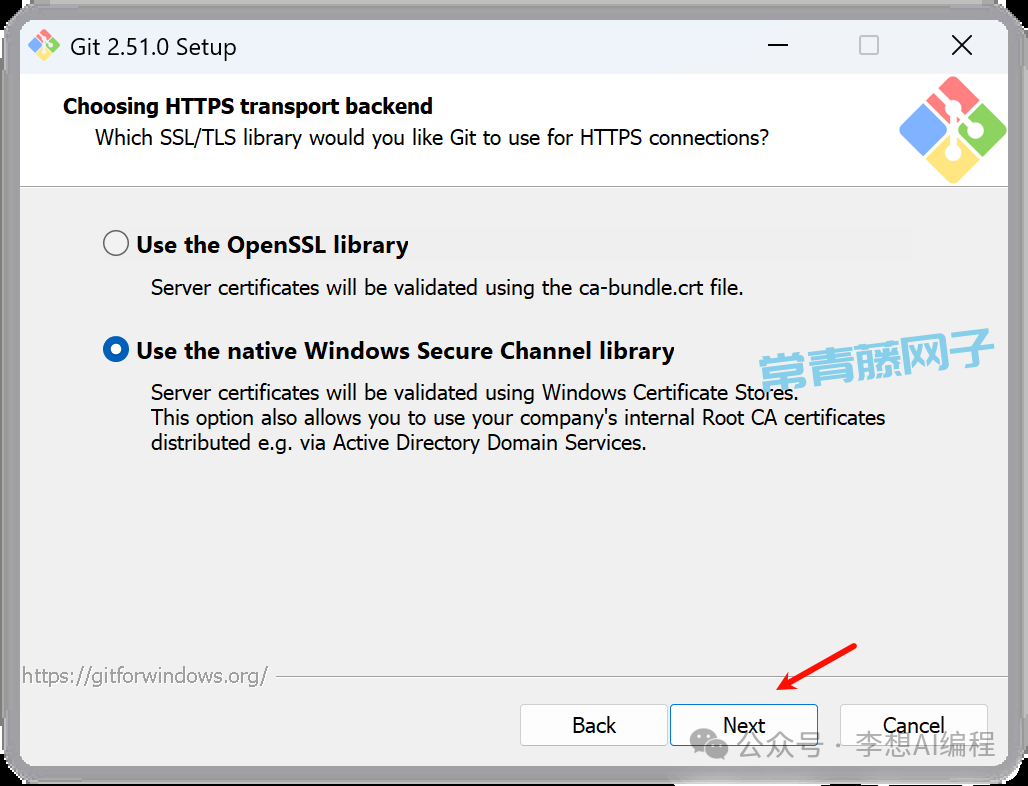Click the blue Chinese watermark text
Screen dimensions: 1028x786
coord(876,358)
